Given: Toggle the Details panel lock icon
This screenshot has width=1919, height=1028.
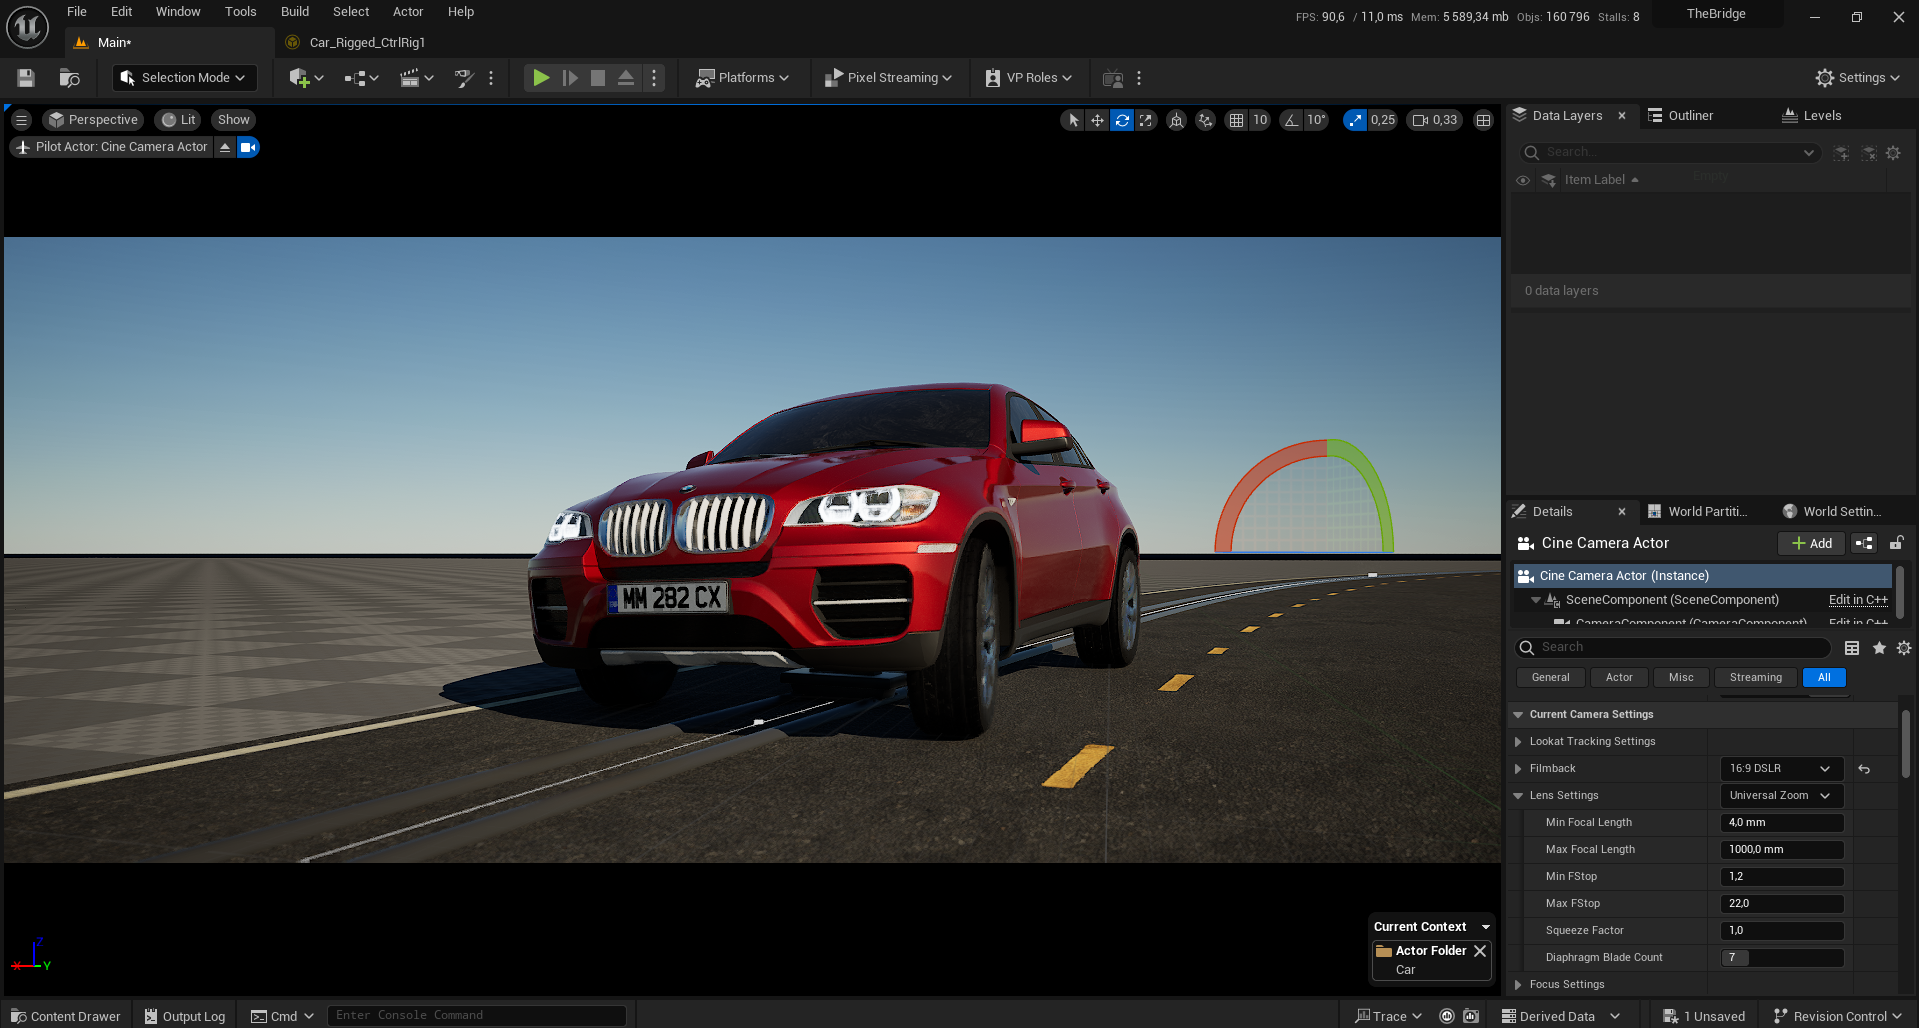Looking at the screenshot, I should pyautogui.click(x=1896, y=543).
